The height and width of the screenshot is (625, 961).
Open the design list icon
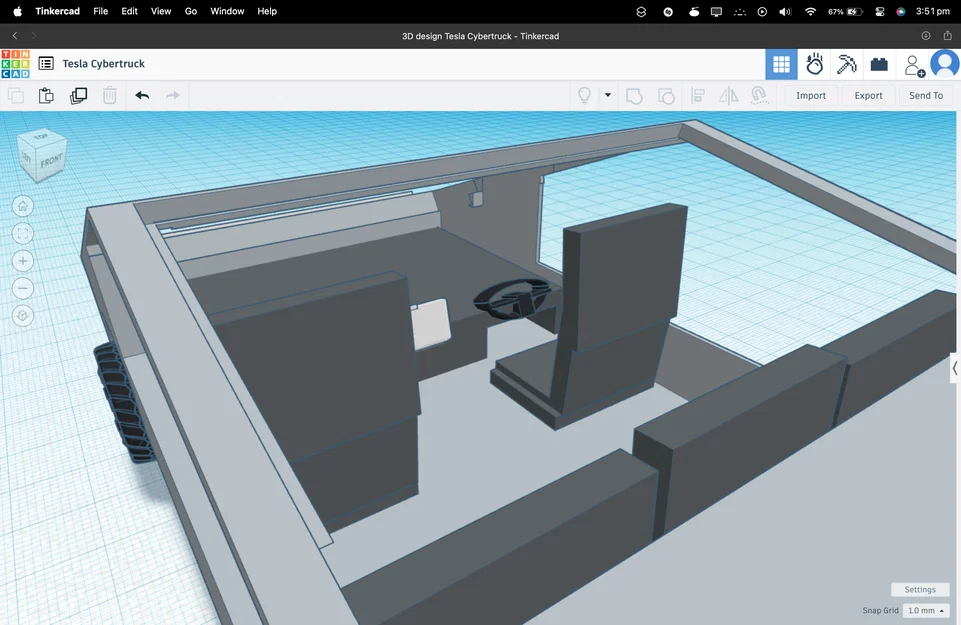coord(46,64)
